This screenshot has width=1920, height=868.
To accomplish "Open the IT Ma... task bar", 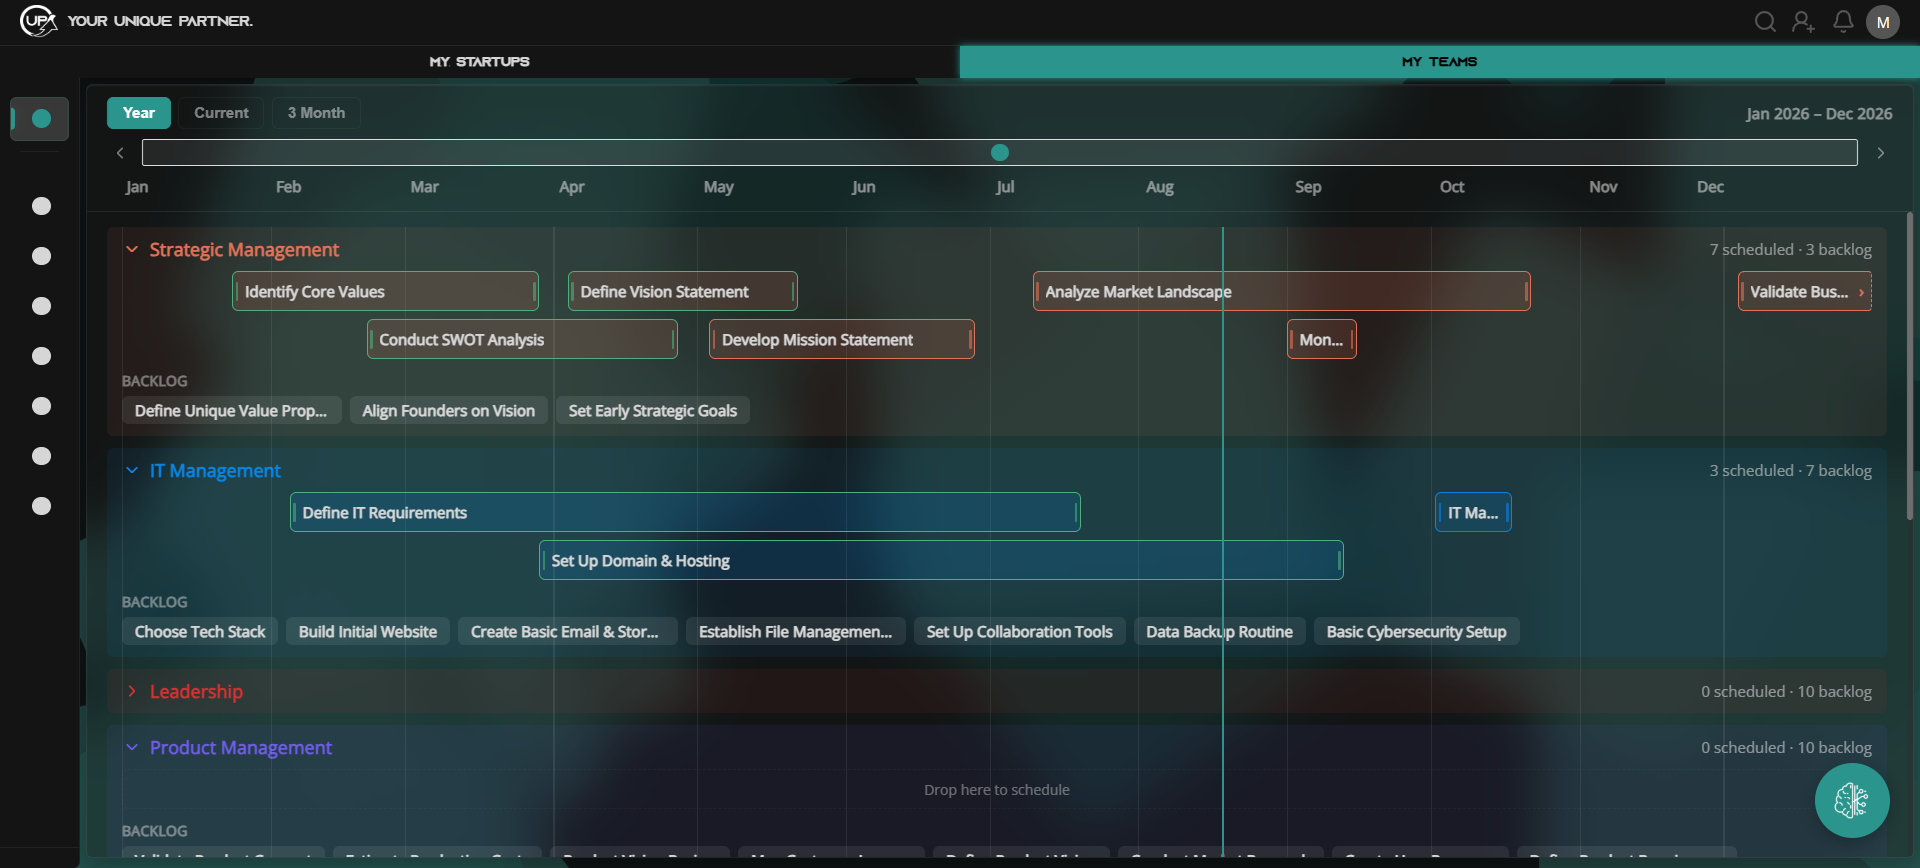I will 1473,512.
